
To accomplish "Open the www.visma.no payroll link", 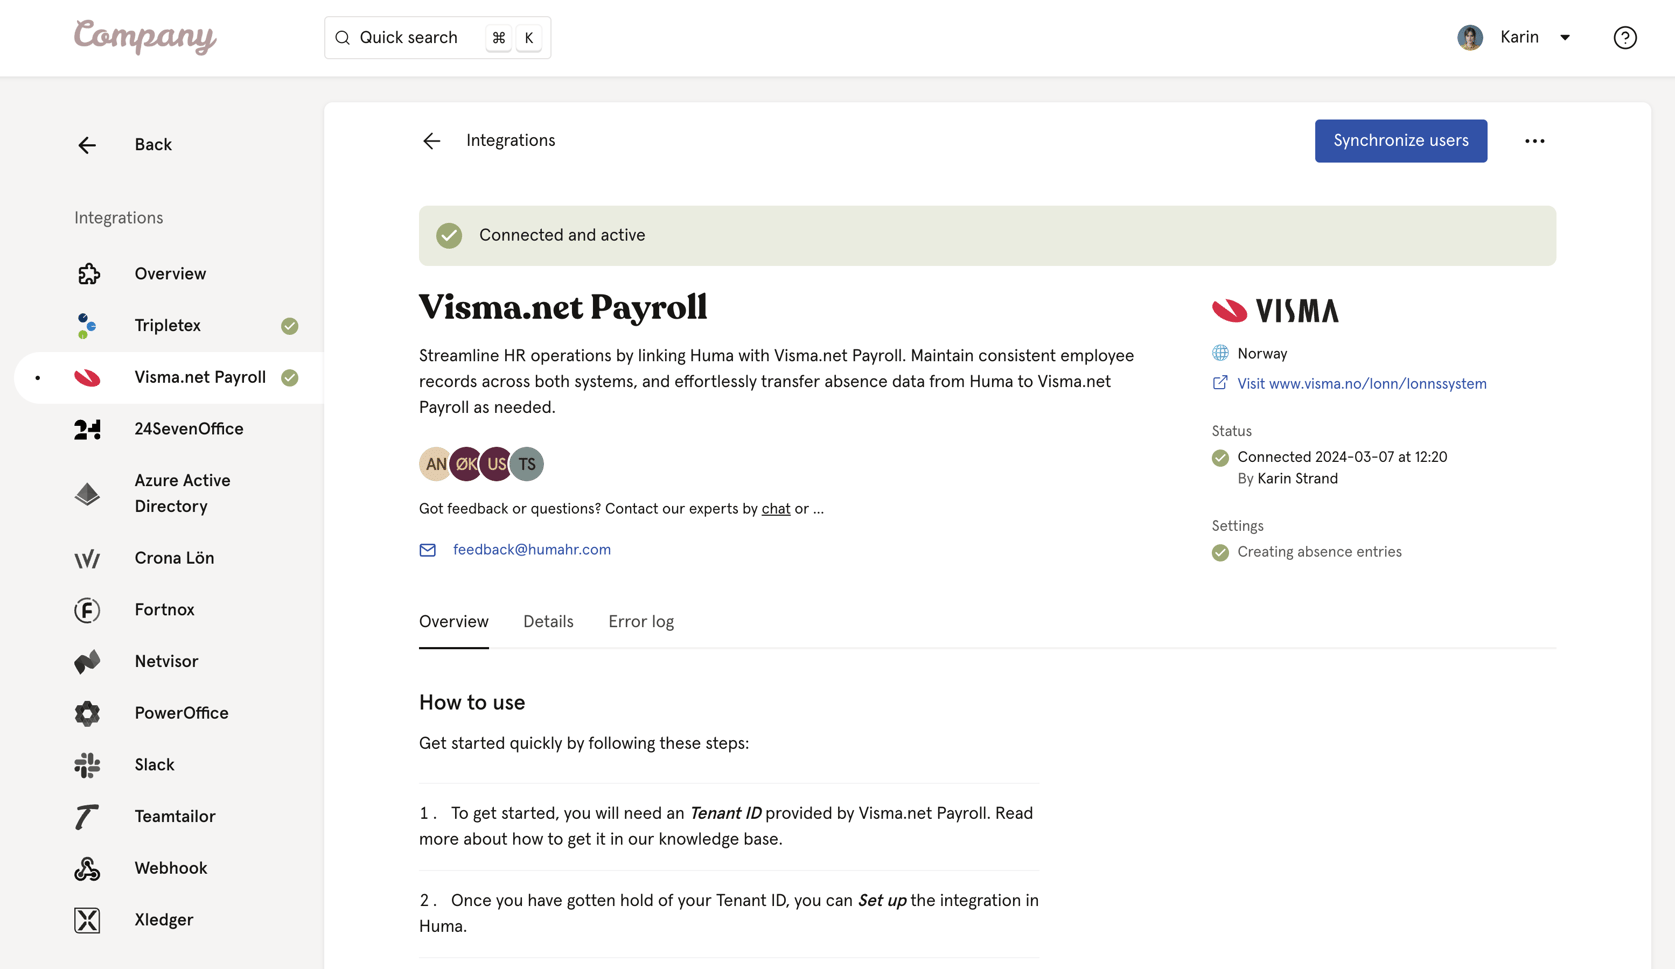I will pos(1361,383).
